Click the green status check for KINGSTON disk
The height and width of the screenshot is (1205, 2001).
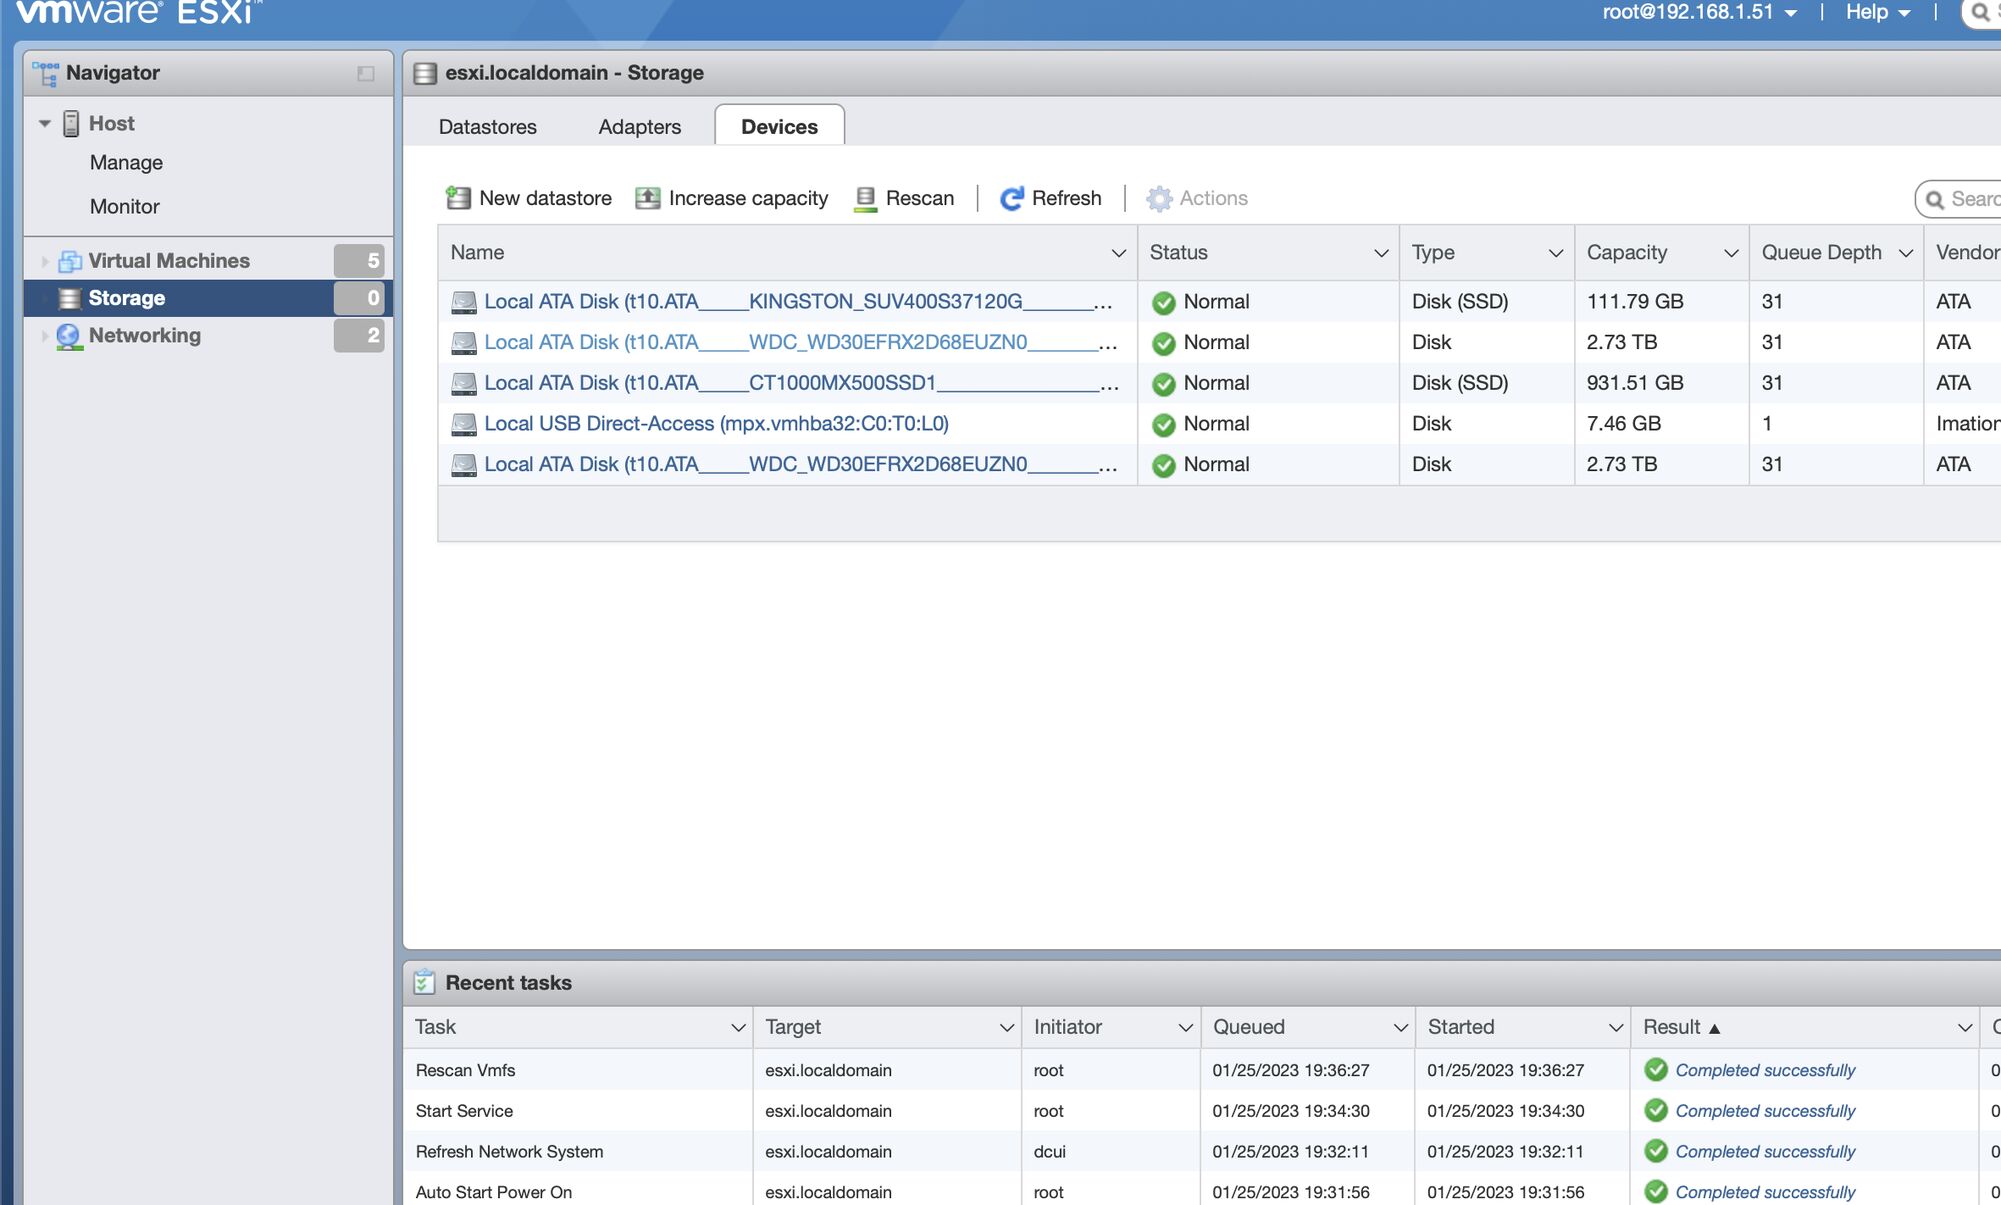[1164, 302]
